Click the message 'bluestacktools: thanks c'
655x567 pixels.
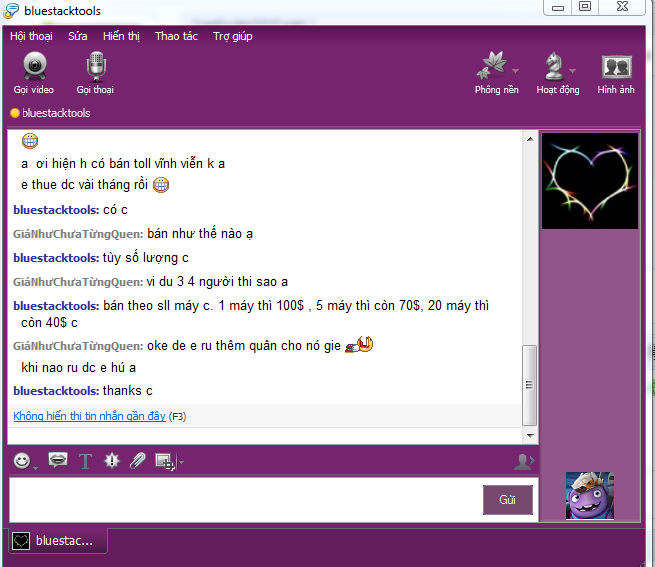[83, 391]
